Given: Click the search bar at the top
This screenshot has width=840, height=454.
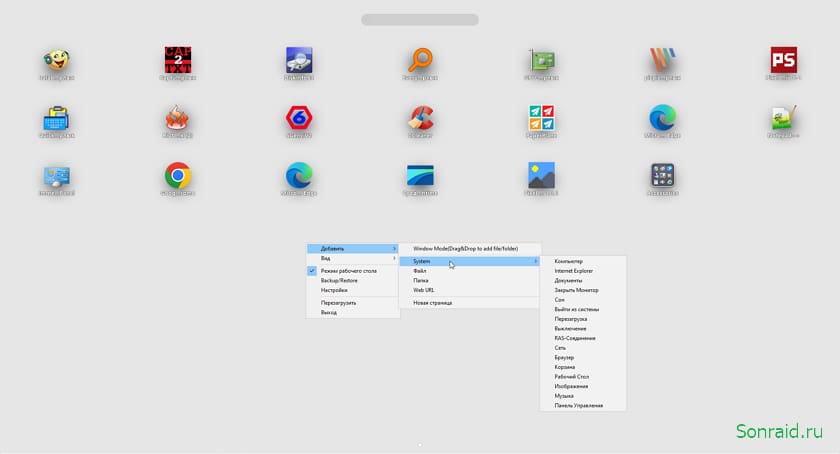Looking at the screenshot, I should click(420, 20).
